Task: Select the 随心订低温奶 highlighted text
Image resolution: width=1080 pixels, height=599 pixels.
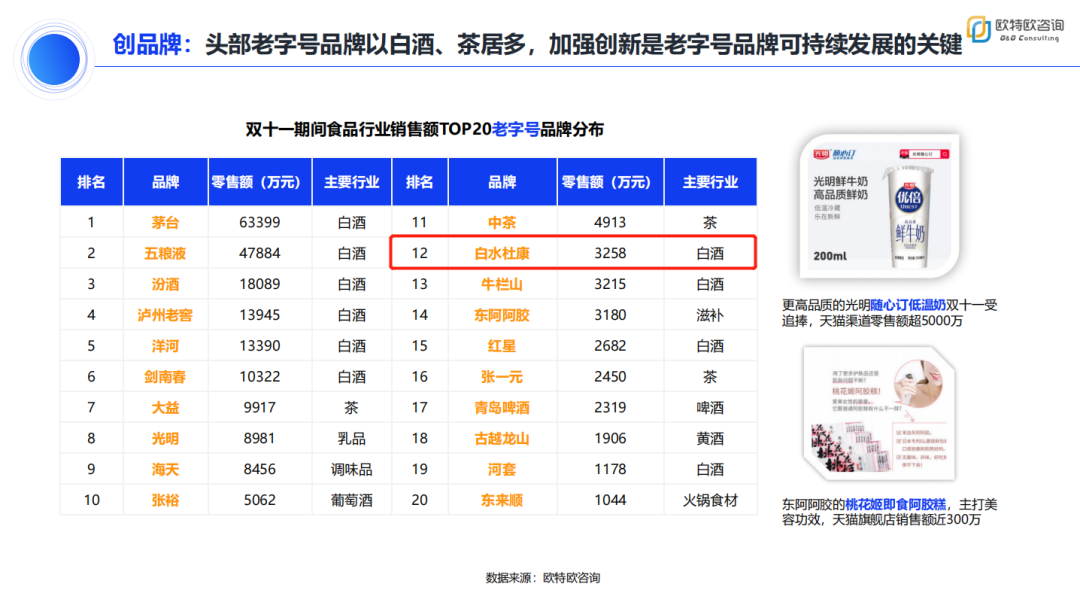Action: [908, 305]
